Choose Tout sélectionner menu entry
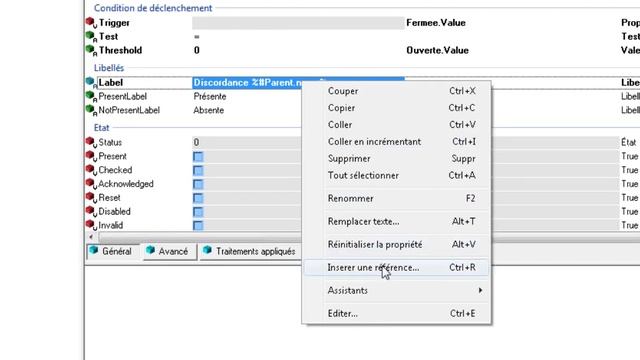640x360 pixels. [396, 175]
